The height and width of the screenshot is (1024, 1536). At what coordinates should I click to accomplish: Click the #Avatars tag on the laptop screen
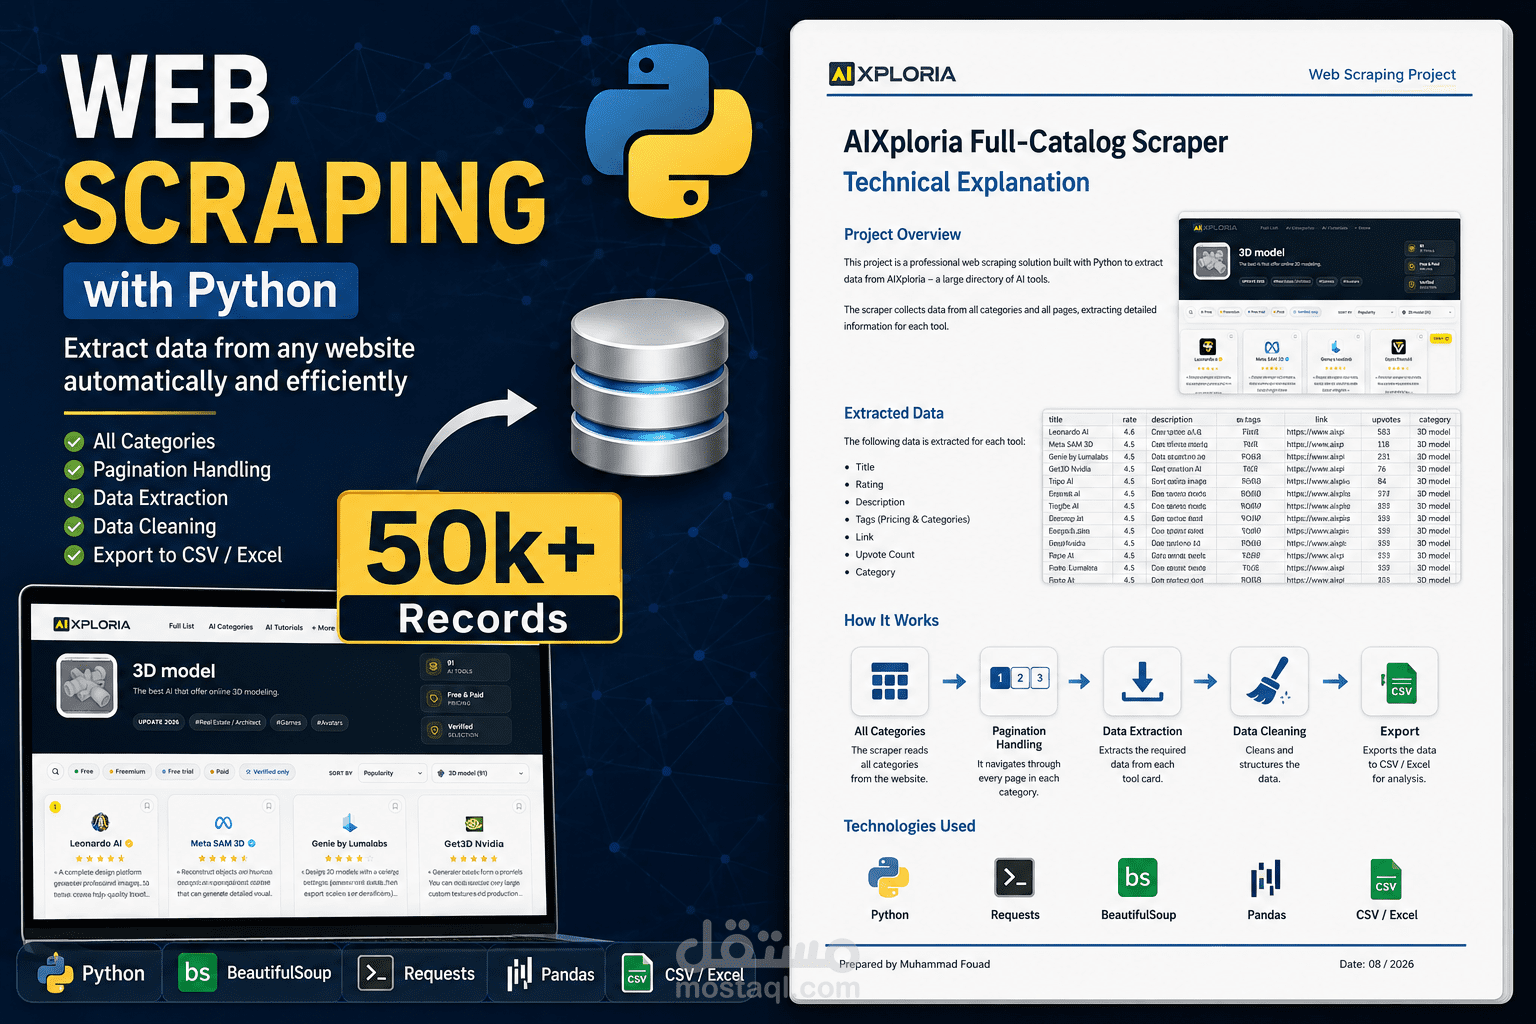point(330,722)
